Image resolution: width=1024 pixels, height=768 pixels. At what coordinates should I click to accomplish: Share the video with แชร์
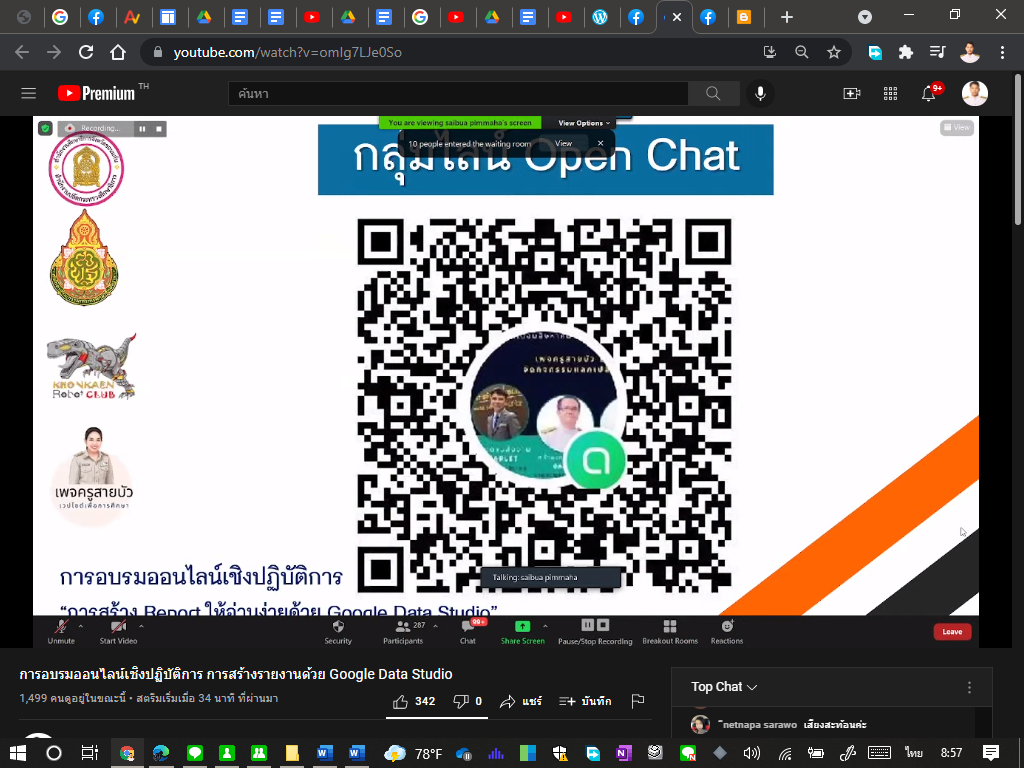[521, 701]
